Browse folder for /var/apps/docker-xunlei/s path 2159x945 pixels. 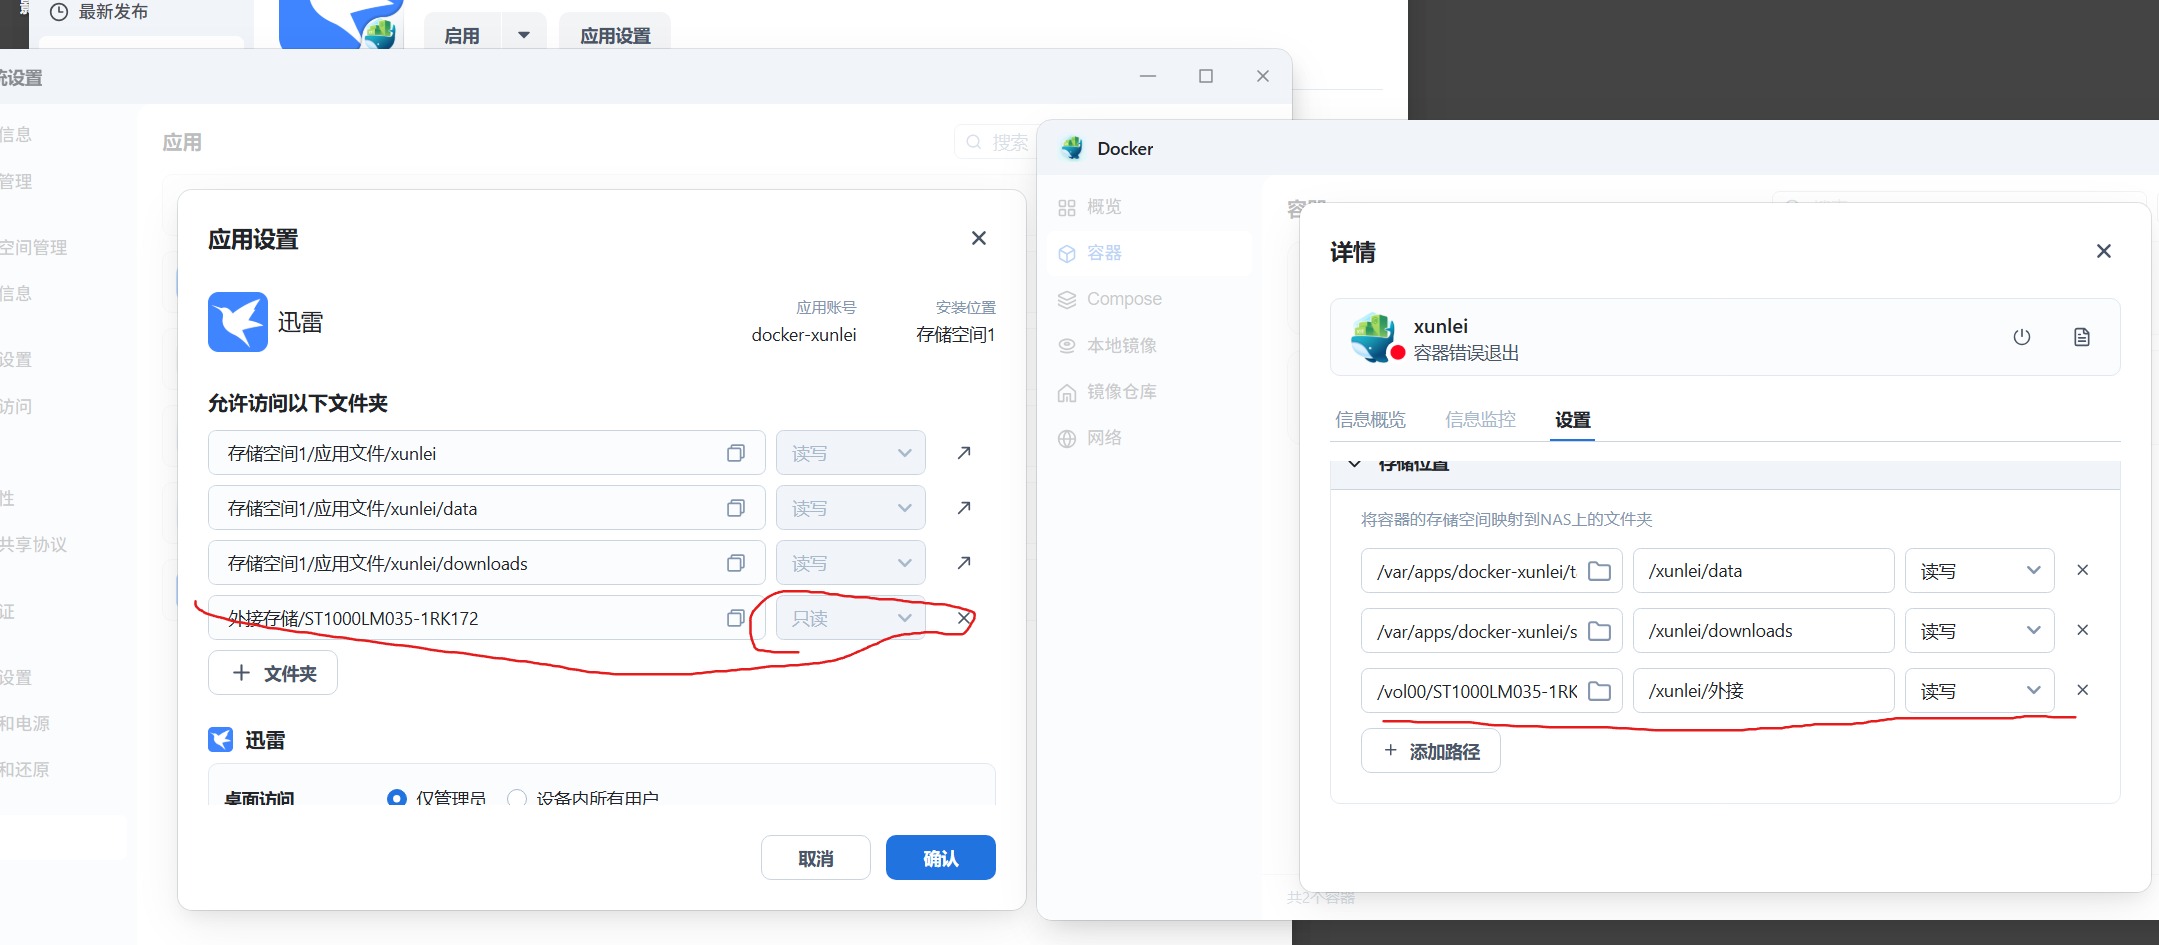[x=1600, y=631]
